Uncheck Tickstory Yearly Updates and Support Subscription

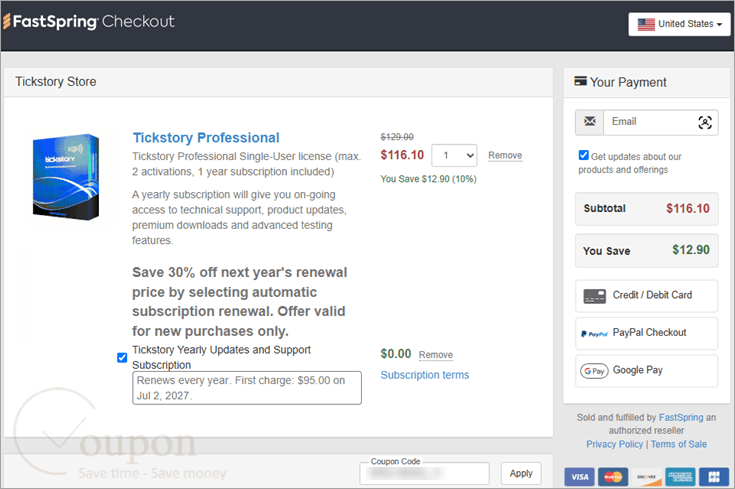(x=122, y=358)
